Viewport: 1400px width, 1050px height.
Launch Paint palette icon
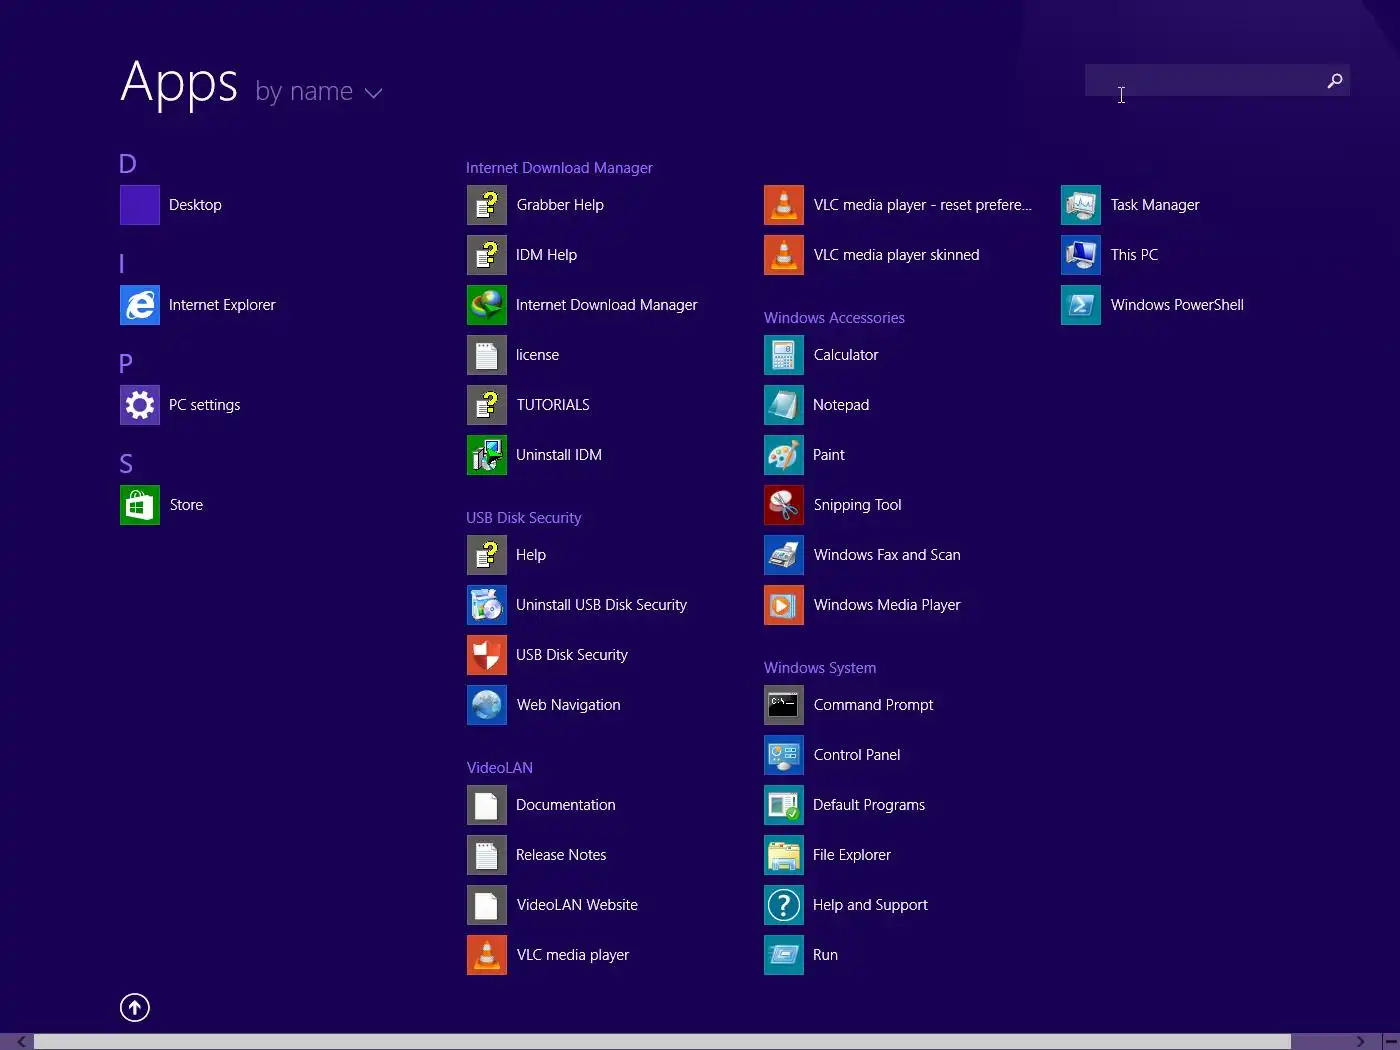point(784,455)
